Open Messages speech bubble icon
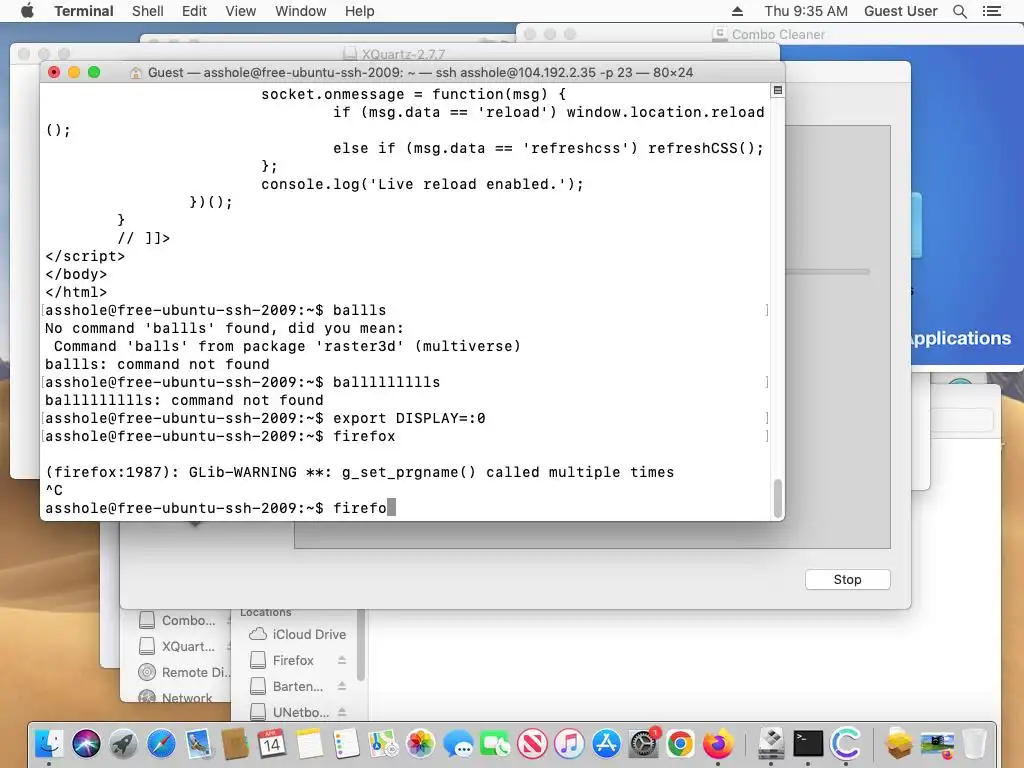 pos(458,743)
